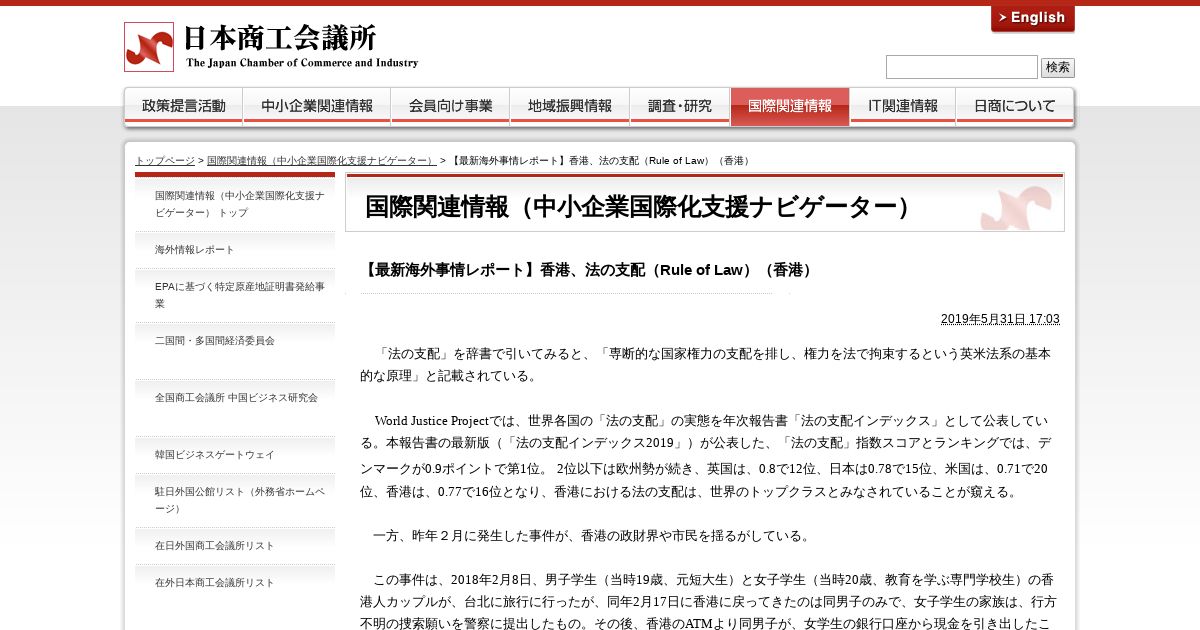Open the 中小企業関連情報 menu tab

[x=317, y=106]
